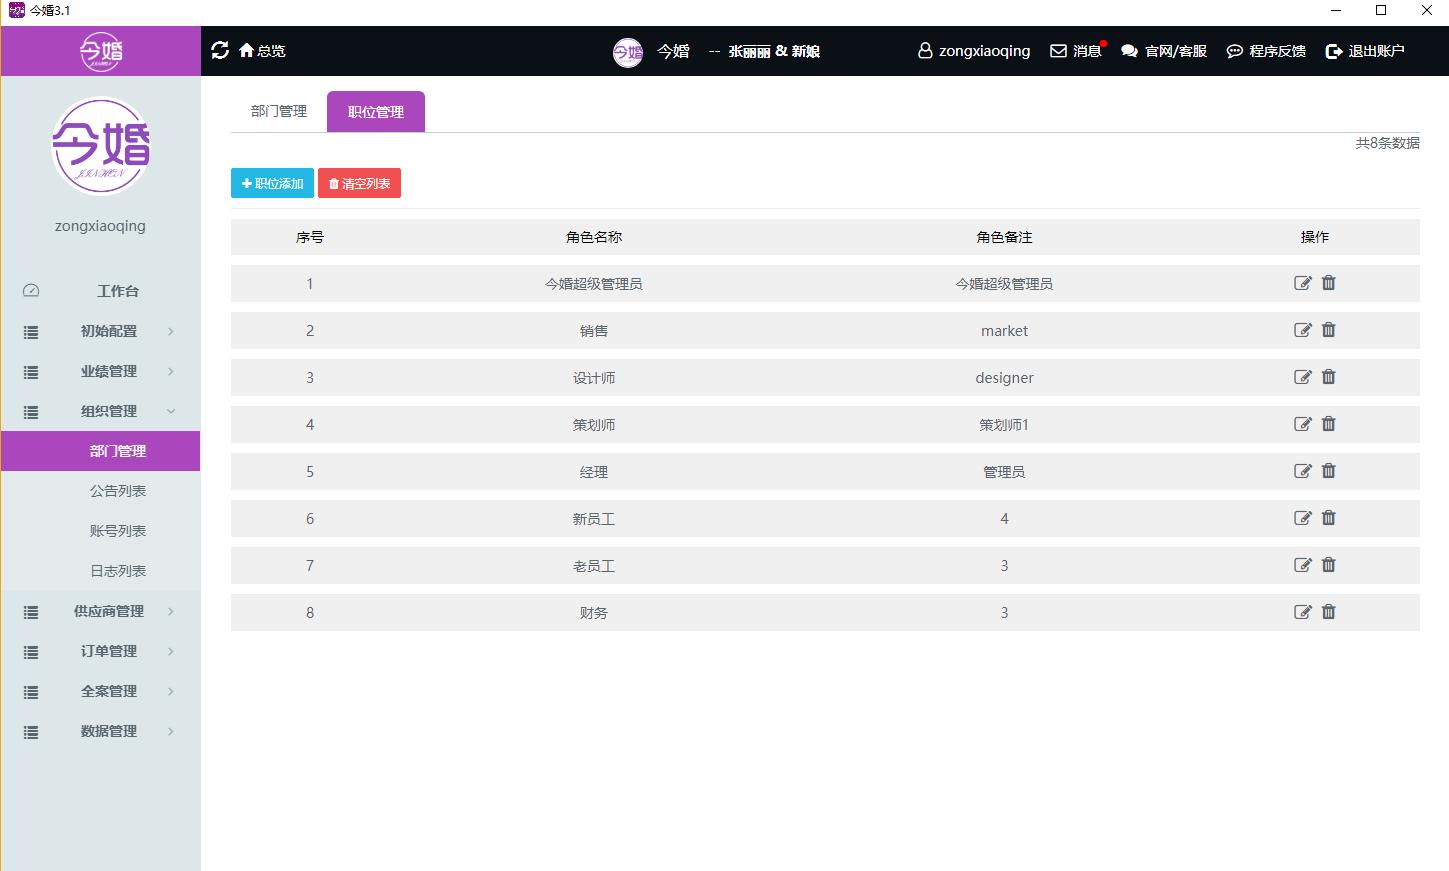Click the 操作 column header

pos(1315,237)
